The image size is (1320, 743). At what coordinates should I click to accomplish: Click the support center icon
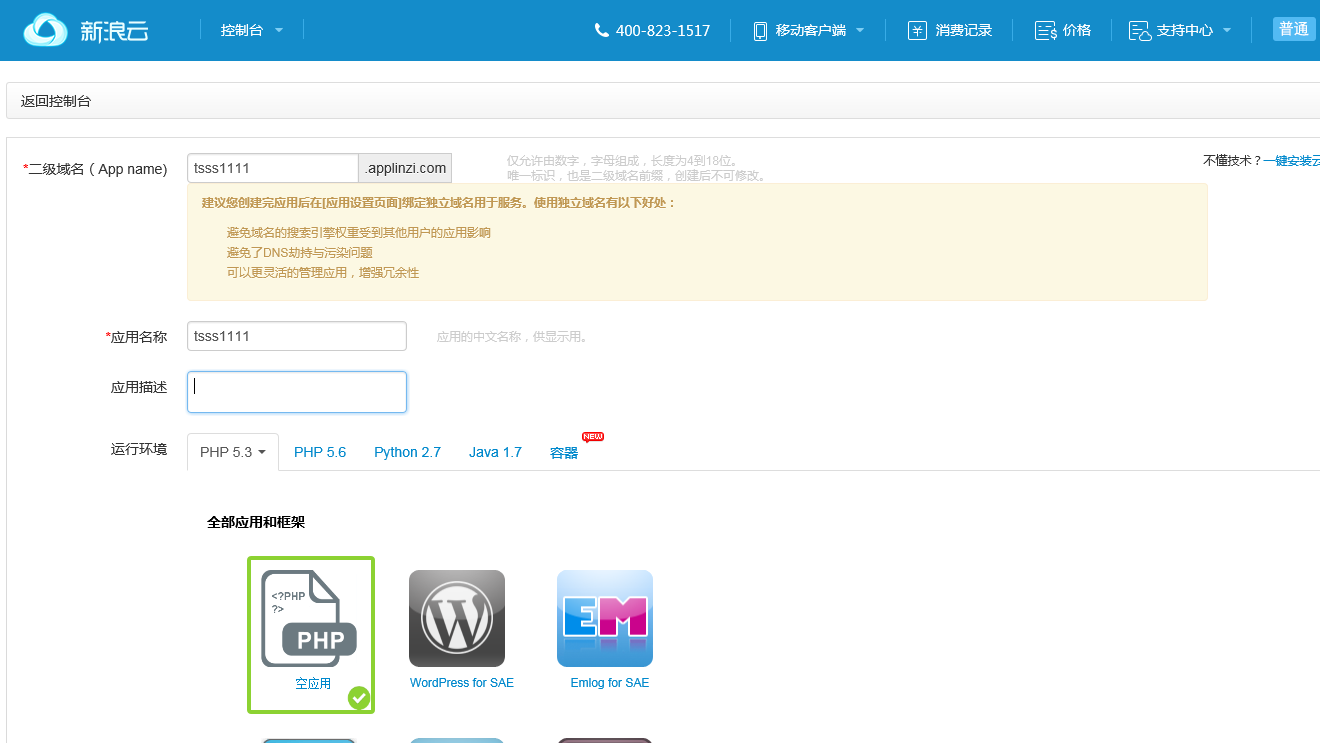tap(1140, 31)
